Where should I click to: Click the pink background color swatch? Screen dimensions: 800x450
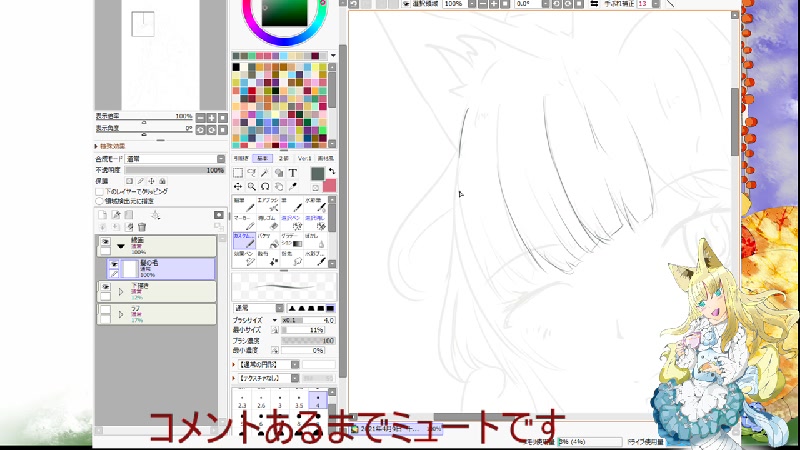pos(329,186)
